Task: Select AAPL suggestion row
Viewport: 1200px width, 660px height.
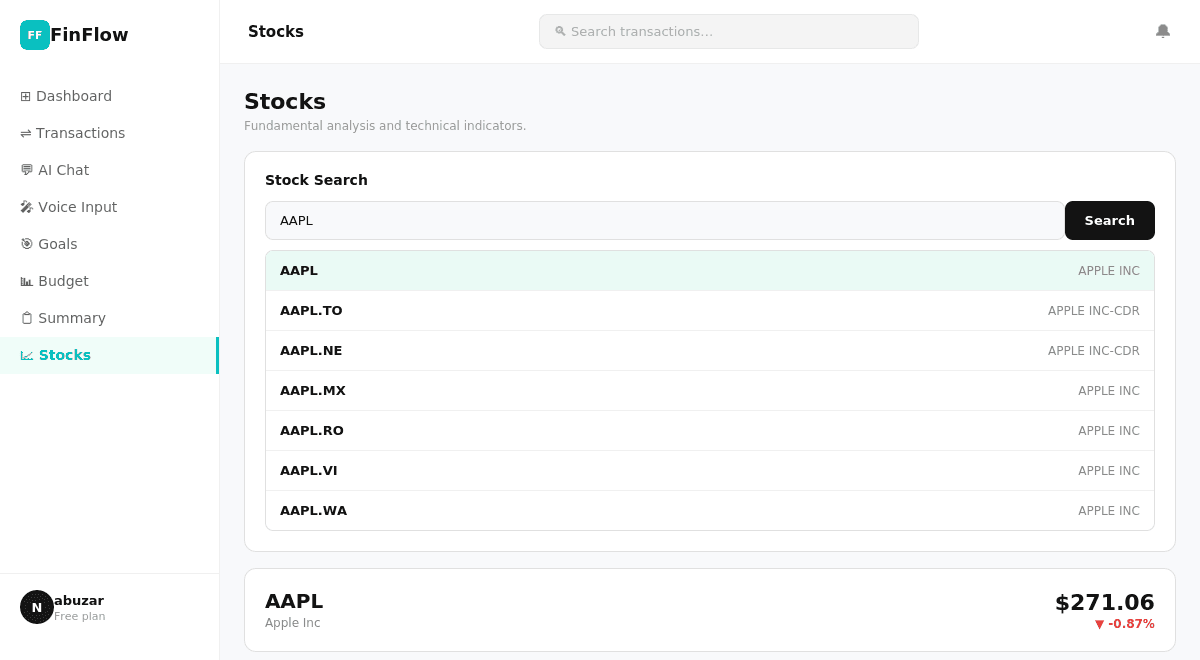Action: [710, 271]
